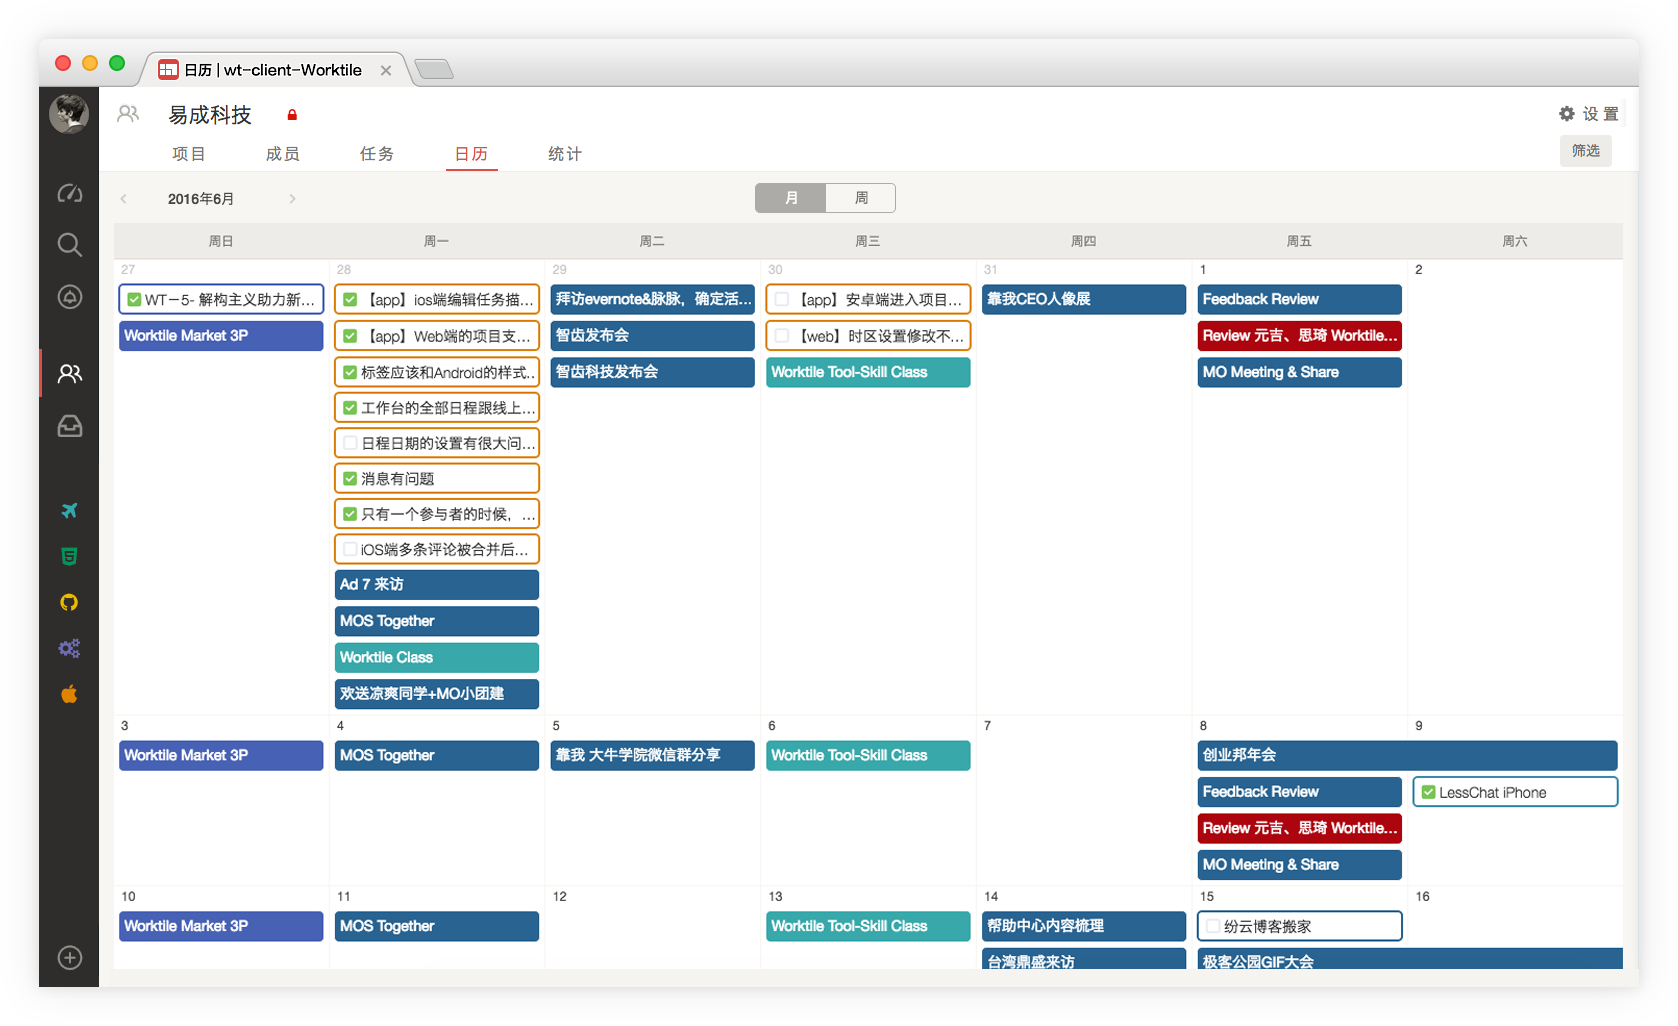
Task: Switch to 任务 tab
Action: click(376, 154)
